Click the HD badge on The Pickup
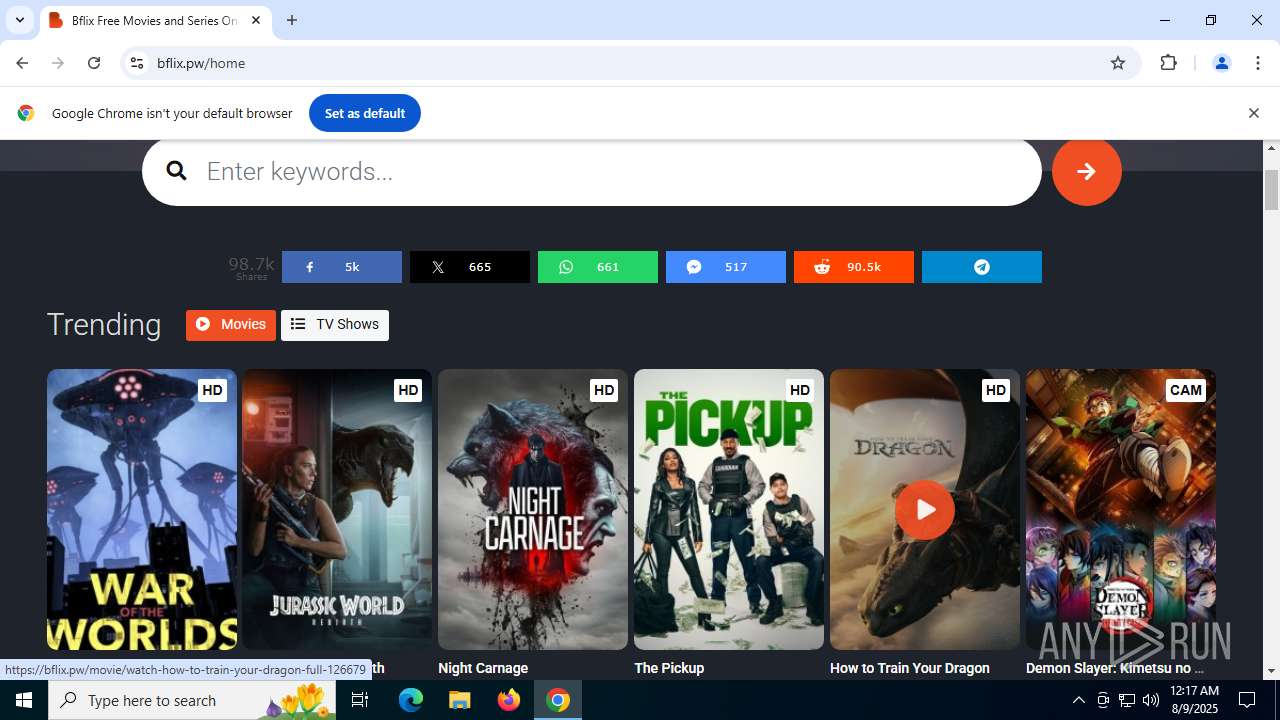This screenshot has width=1280, height=720. (800, 390)
